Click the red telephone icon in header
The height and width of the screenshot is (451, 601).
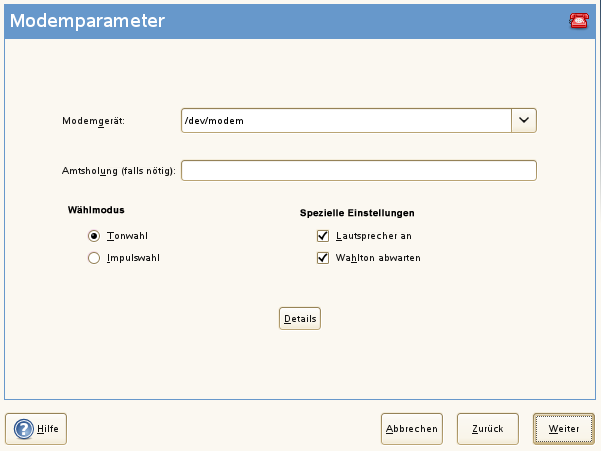[x=579, y=21]
